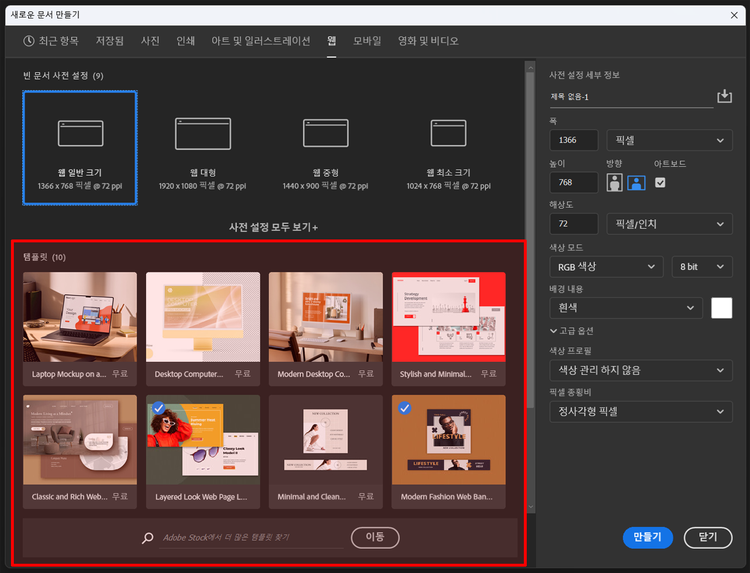Open the 8 bit depth dropdown

click(702, 267)
